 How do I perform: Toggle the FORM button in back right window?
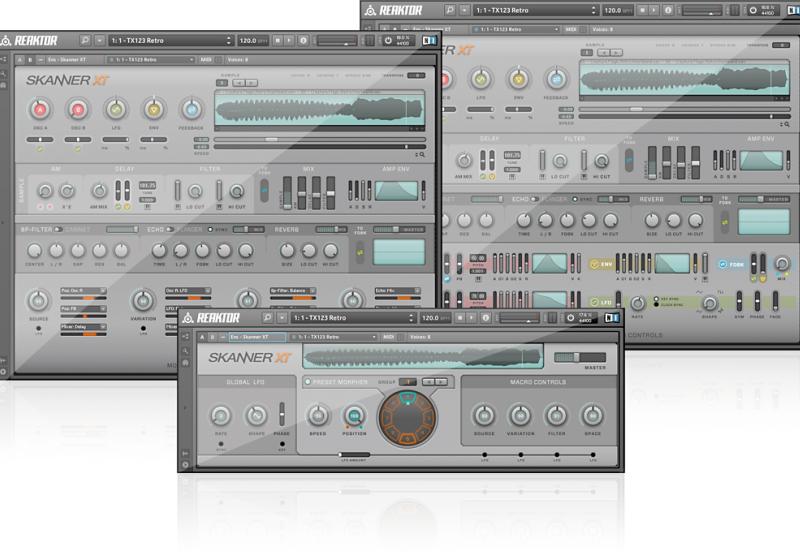tap(732, 264)
